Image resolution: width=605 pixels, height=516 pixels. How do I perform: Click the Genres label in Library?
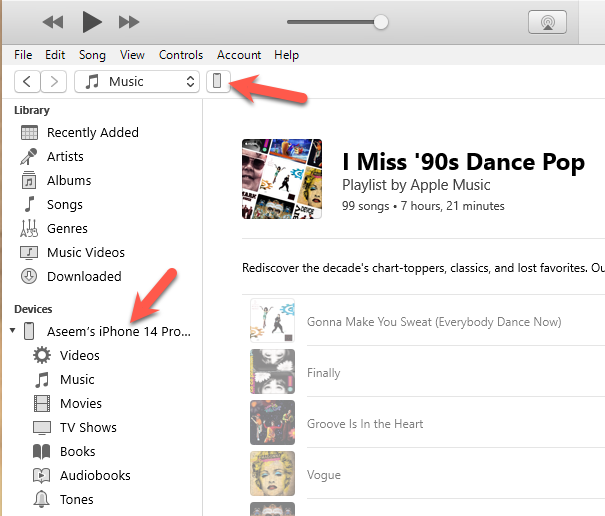(67, 228)
